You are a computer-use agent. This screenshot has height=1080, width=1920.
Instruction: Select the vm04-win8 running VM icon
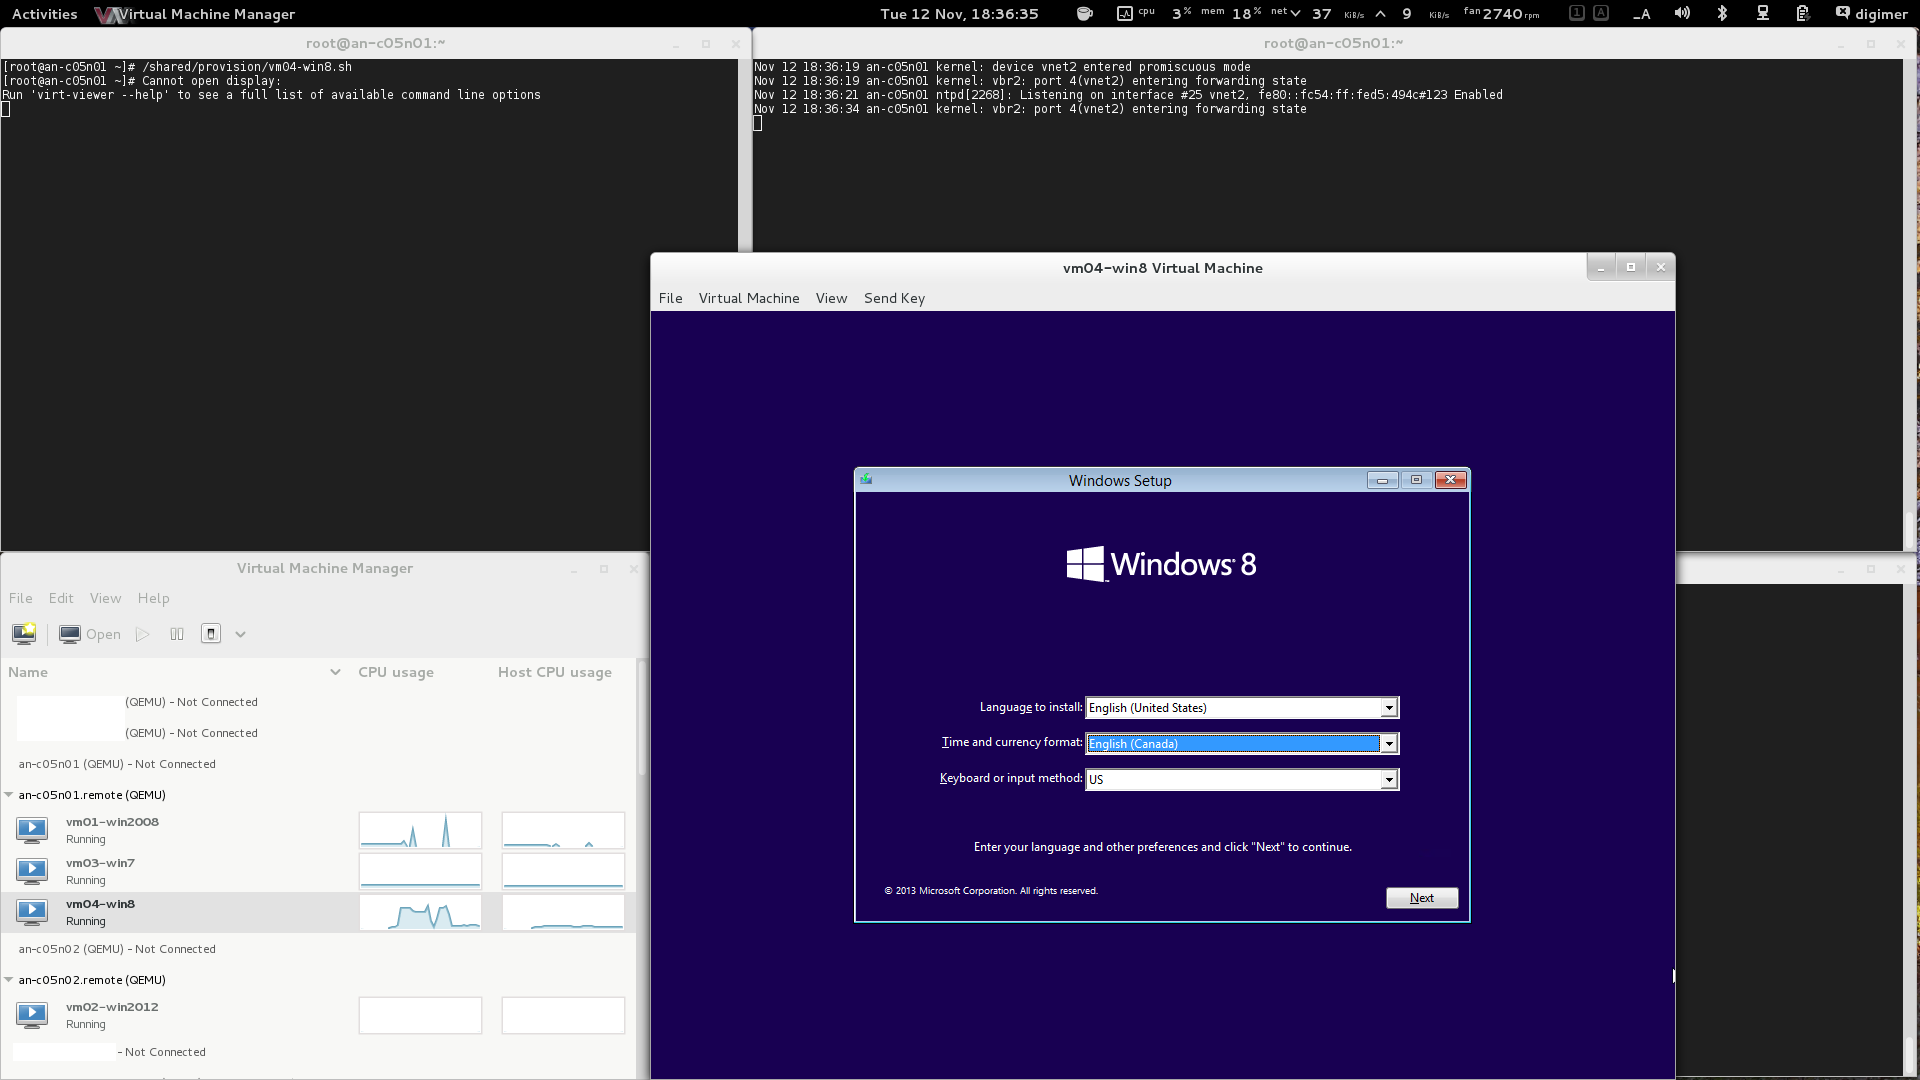(x=32, y=911)
